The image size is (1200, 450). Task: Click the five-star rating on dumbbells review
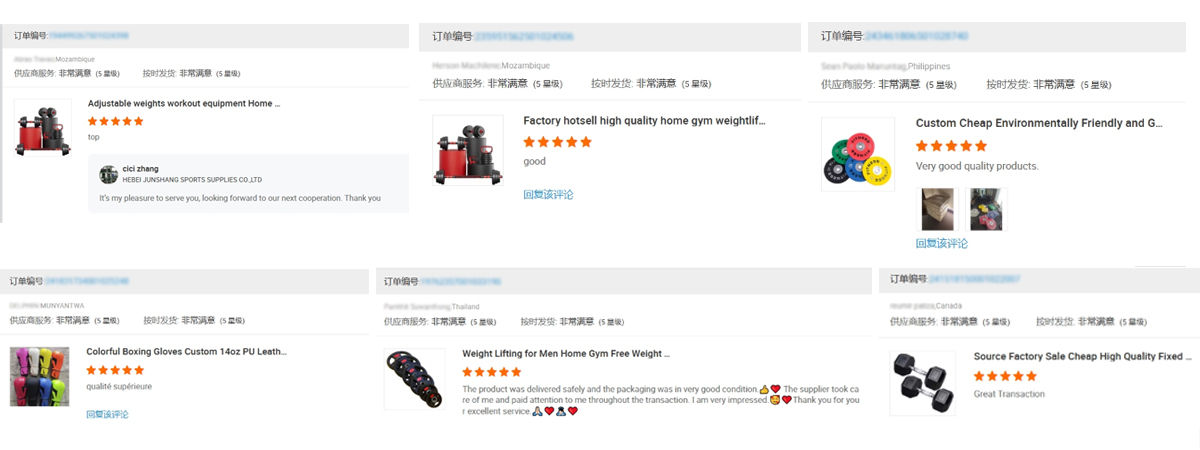coord(1005,376)
